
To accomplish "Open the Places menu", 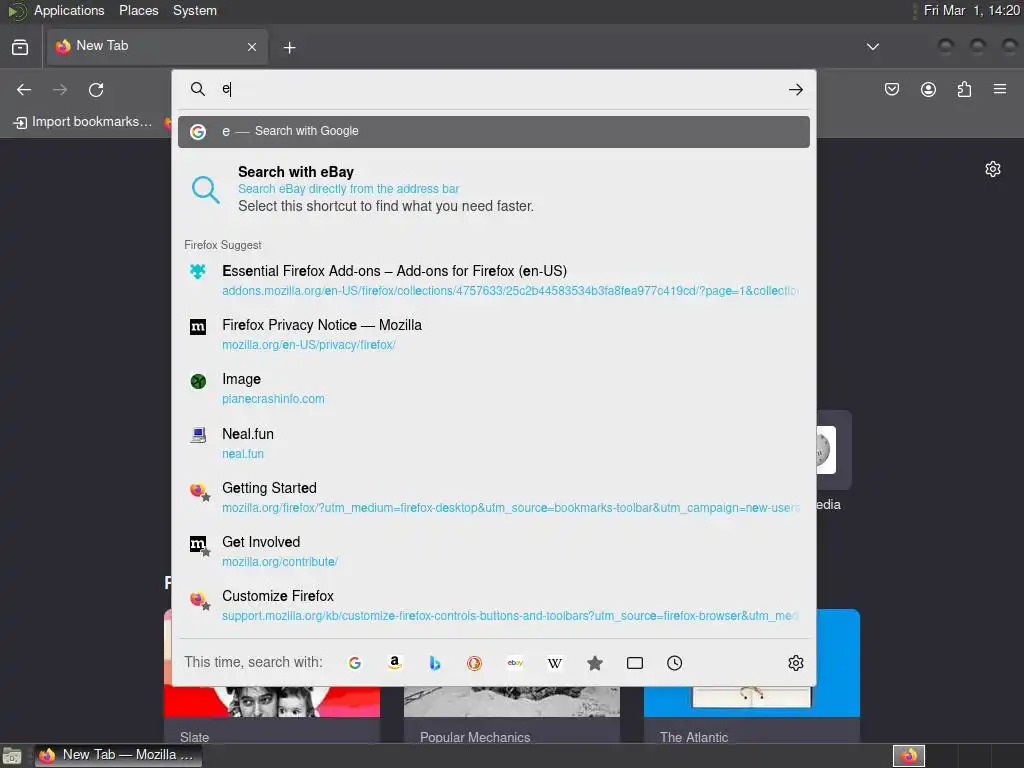I will point(138,10).
